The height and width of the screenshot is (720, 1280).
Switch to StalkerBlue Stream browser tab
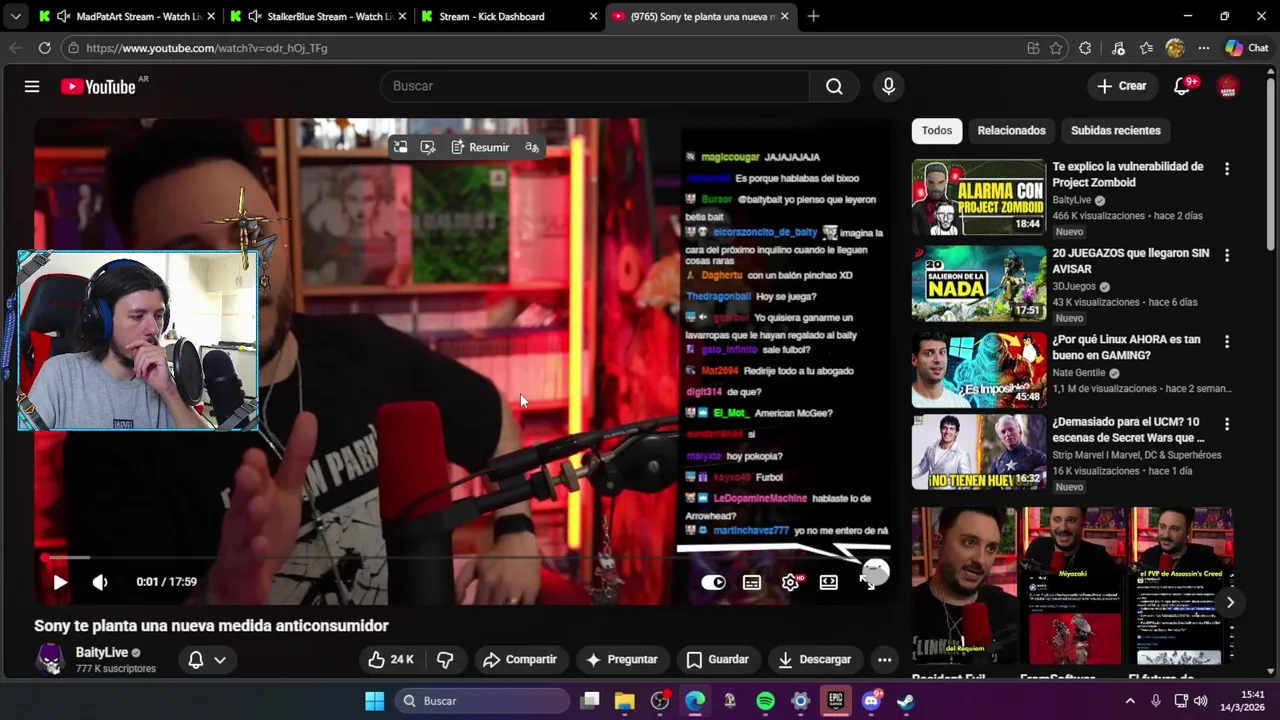coord(318,16)
